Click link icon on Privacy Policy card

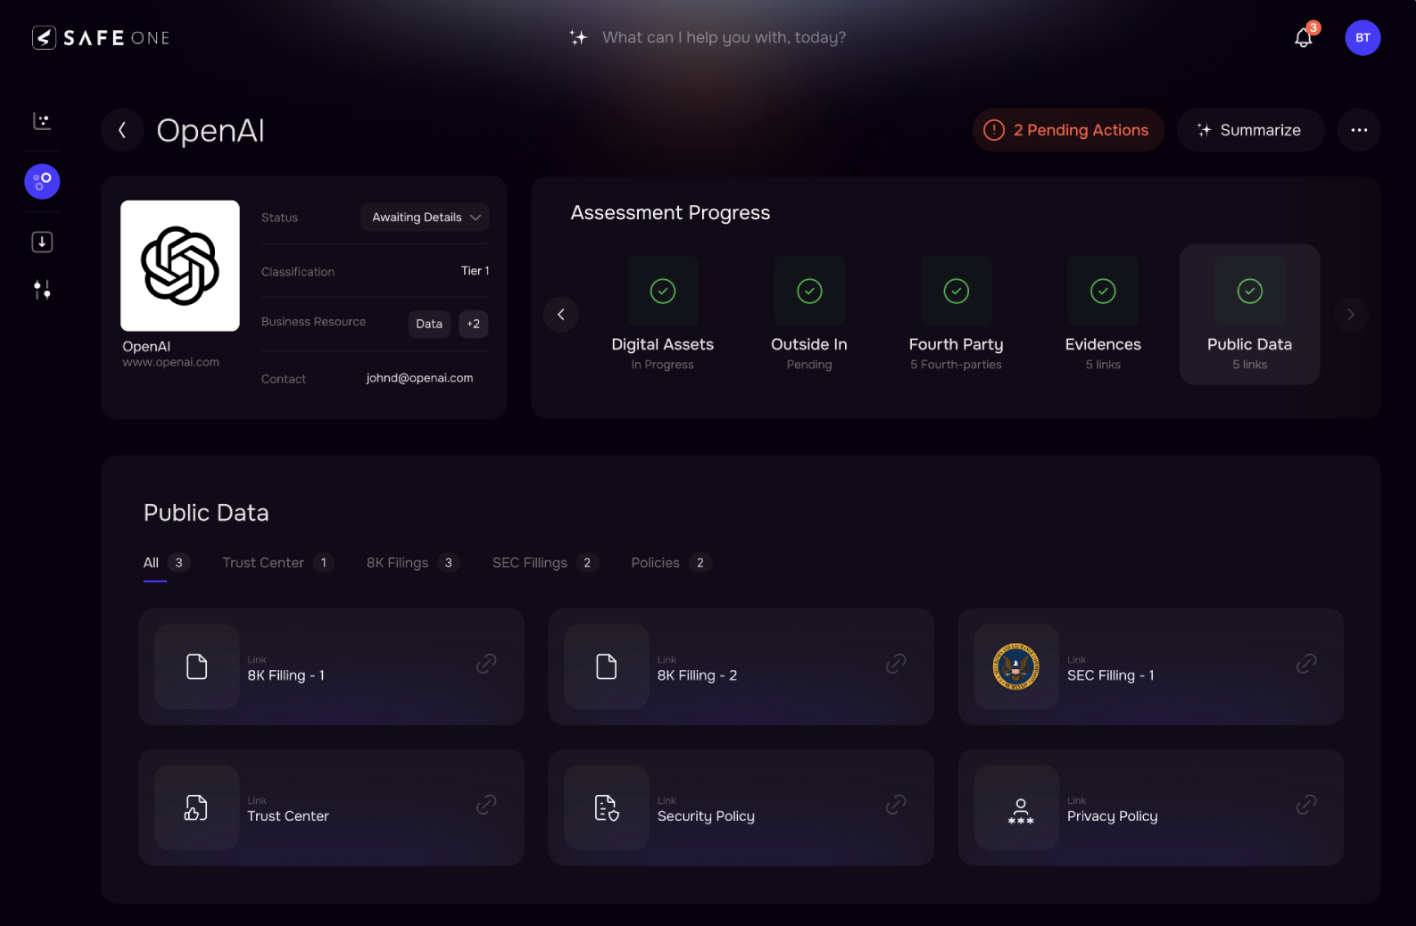click(x=1306, y=805)
